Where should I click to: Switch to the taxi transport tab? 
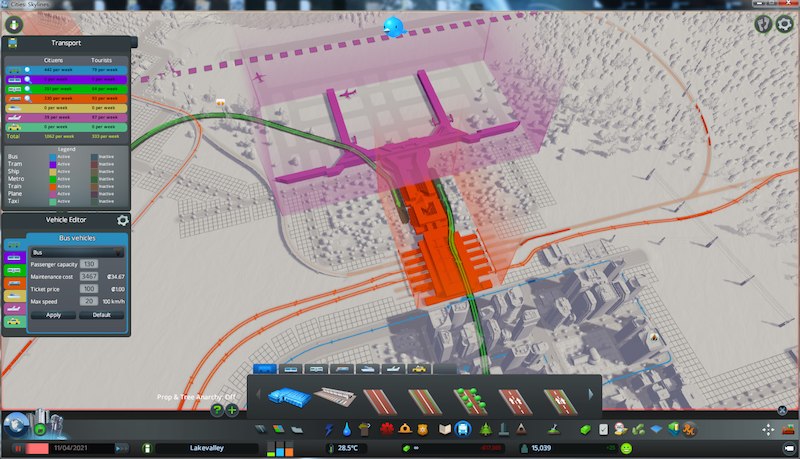tap(419, 368)
